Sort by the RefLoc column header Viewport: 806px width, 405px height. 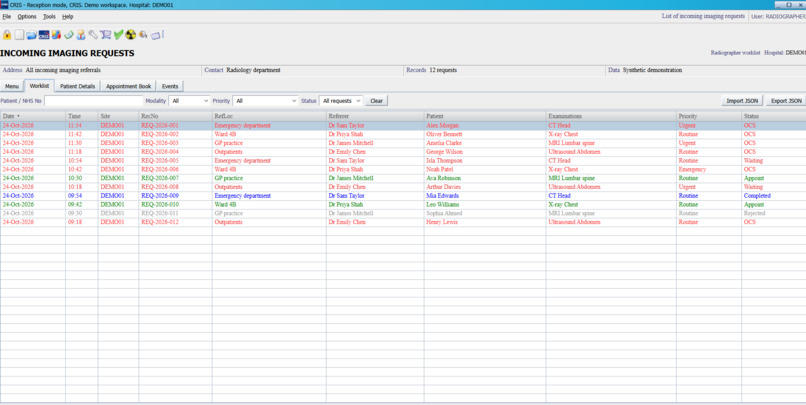coord(269,116)
